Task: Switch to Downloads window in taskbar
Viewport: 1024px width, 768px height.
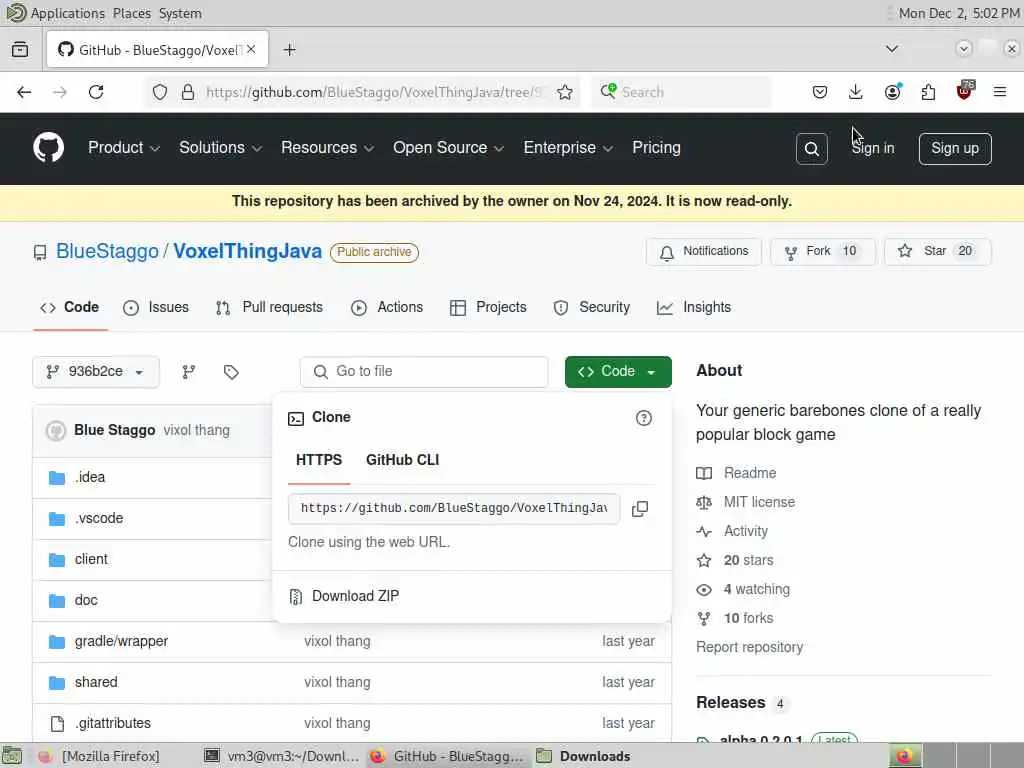Action: click(583, 756)
